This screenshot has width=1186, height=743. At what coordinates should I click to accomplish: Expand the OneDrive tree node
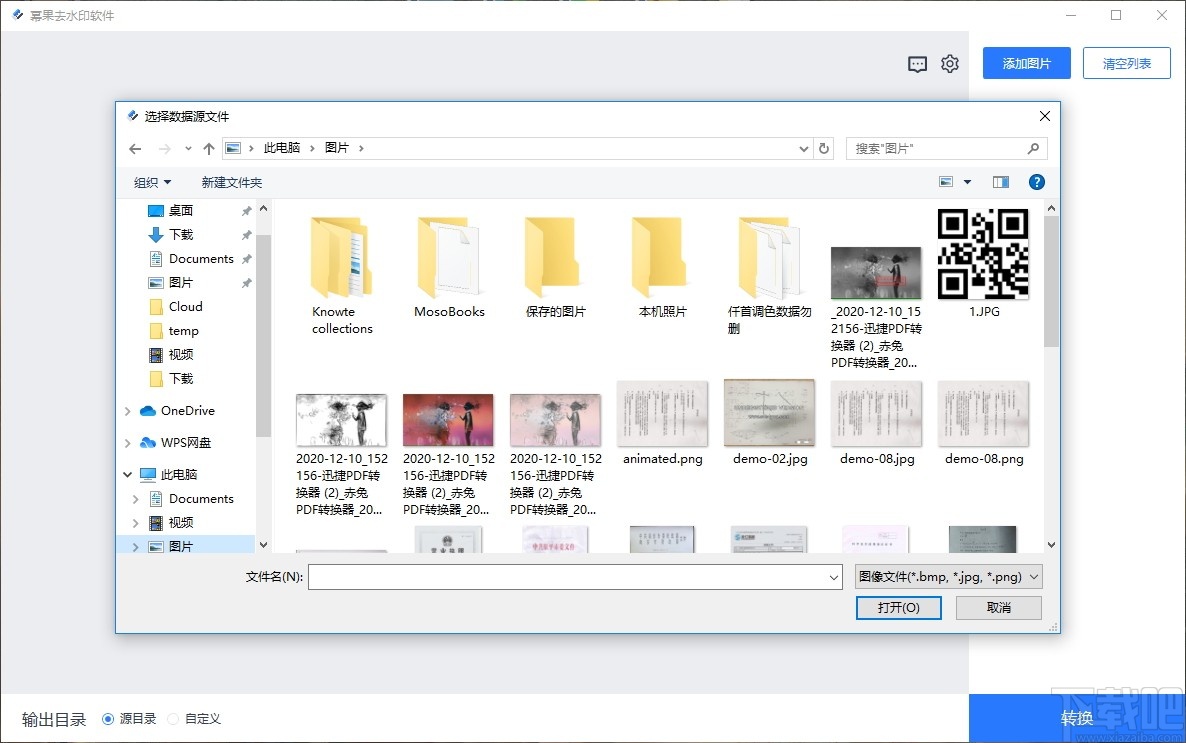coord(127,411)
